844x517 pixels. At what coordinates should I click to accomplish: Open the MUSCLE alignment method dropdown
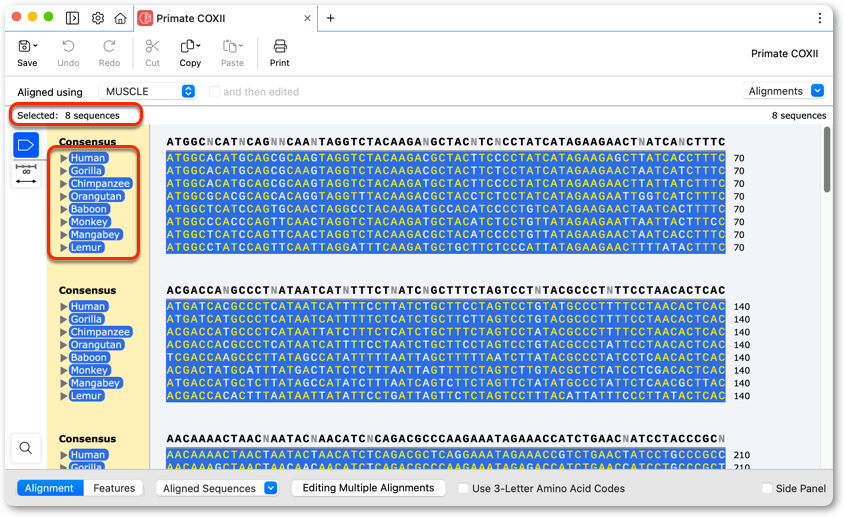pos(147,92)
